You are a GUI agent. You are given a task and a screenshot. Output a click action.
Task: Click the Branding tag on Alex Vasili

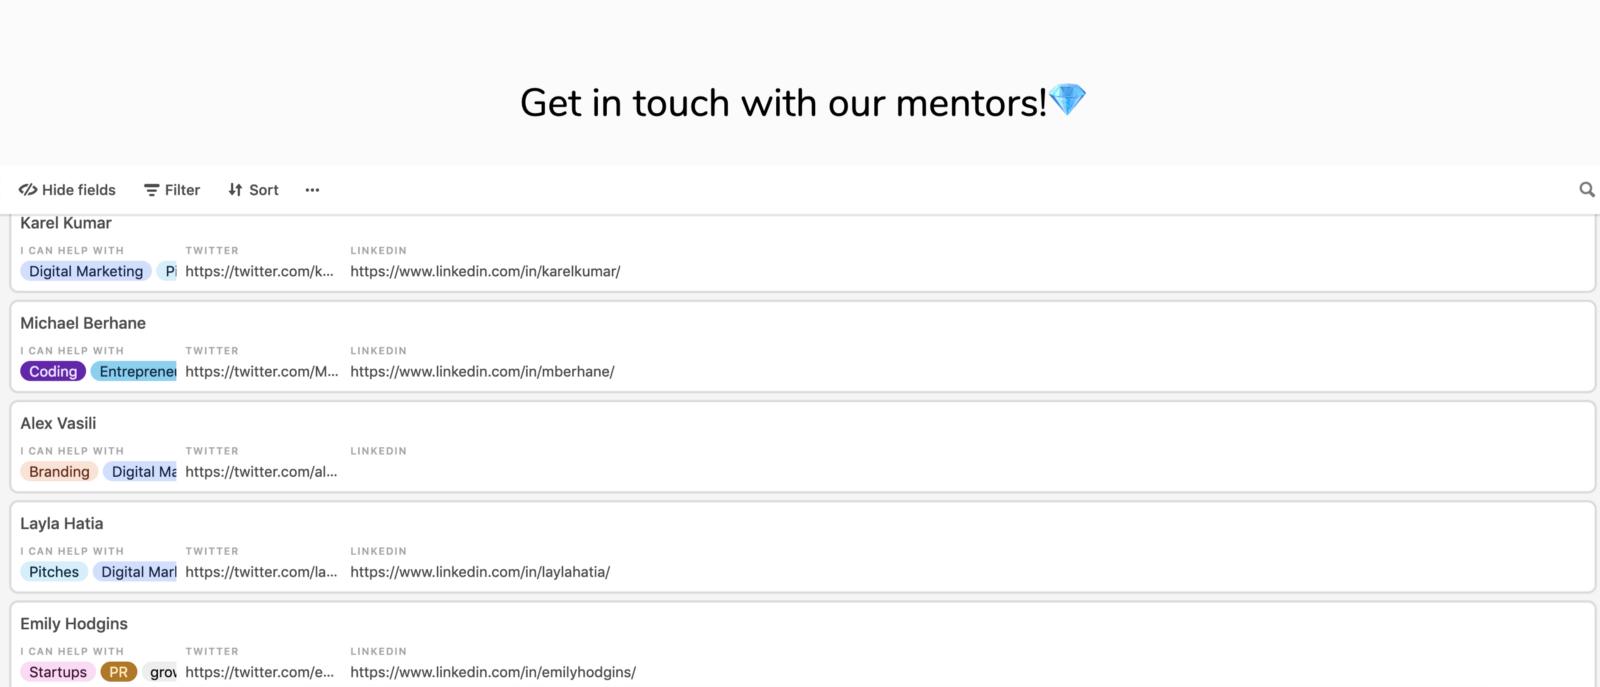point(59,472)
